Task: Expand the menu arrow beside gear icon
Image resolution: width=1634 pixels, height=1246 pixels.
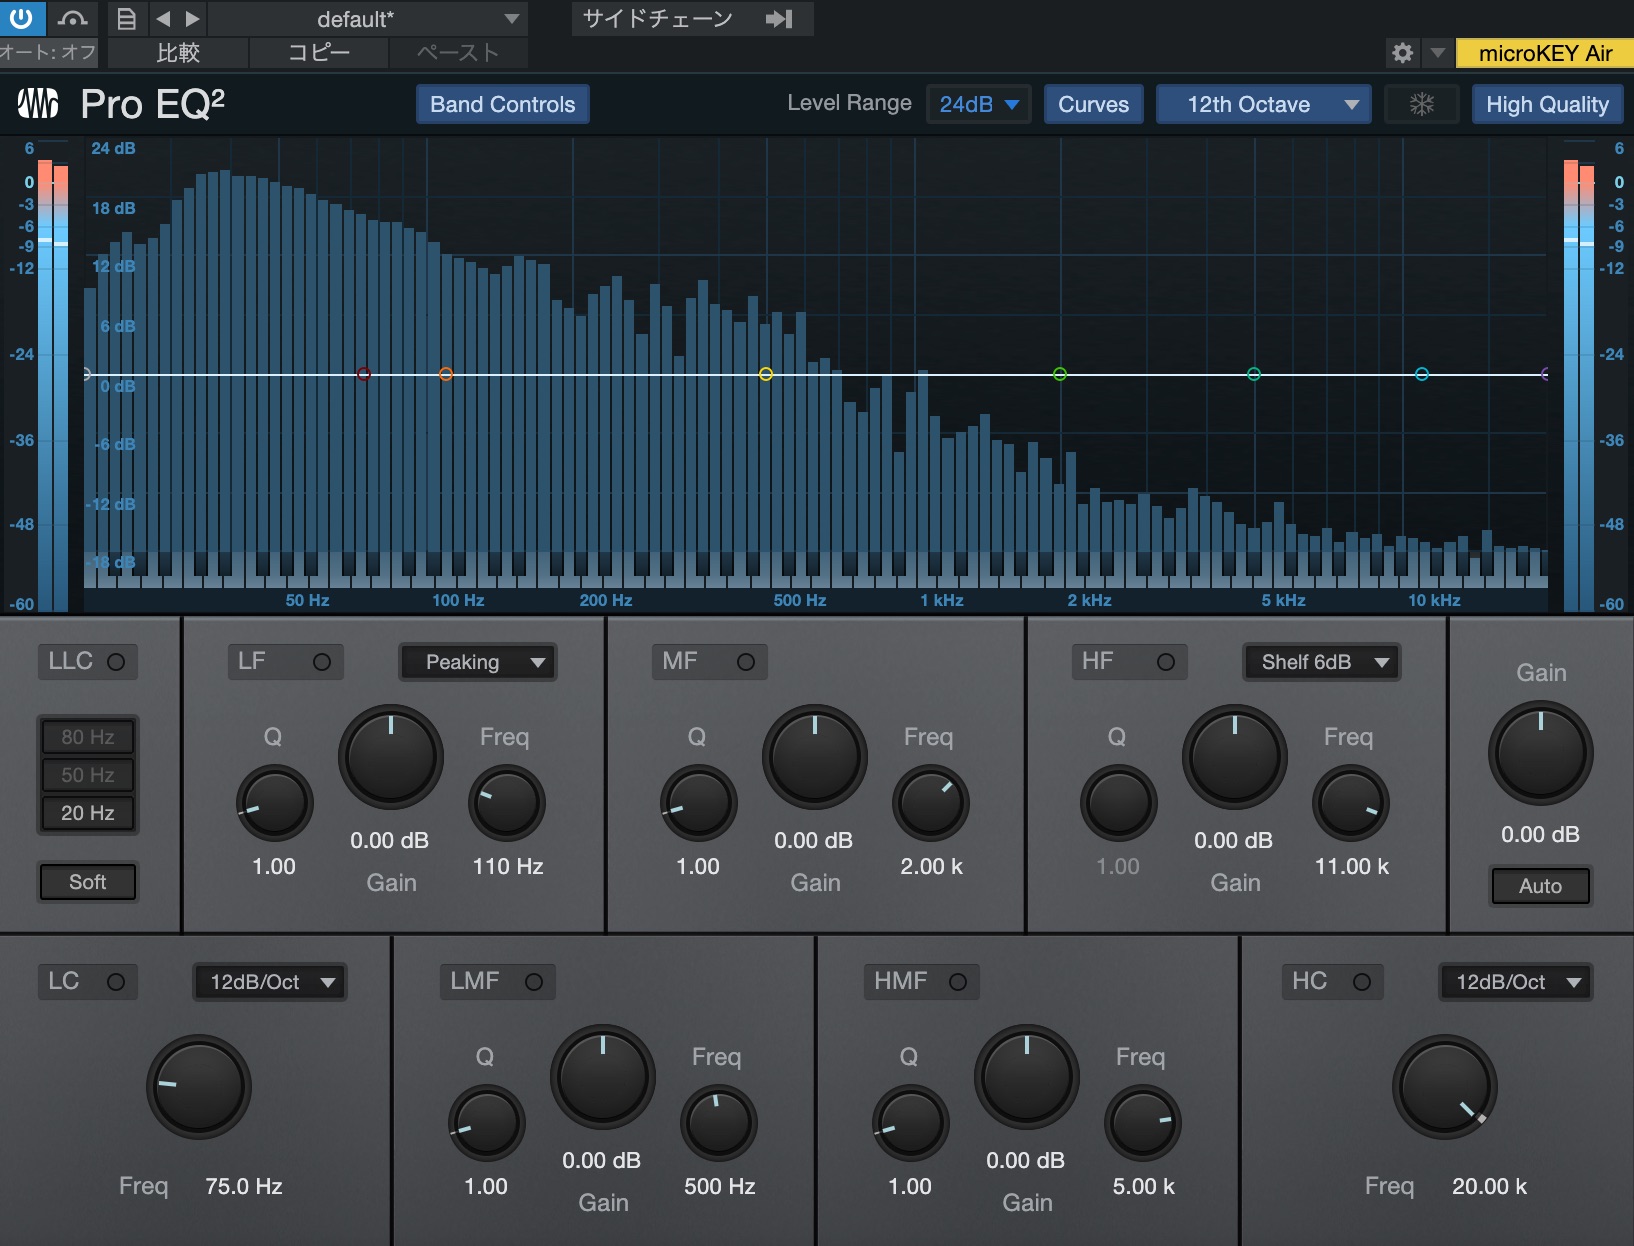Action: (x=1438, y=53)
